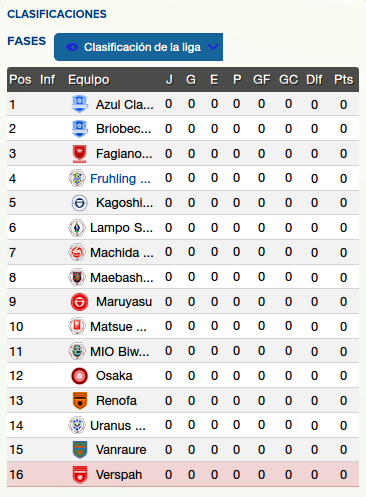This screenshot has width=366, height=497.
Task: Open the MIO Biw... team name
Action: [120, 351]
